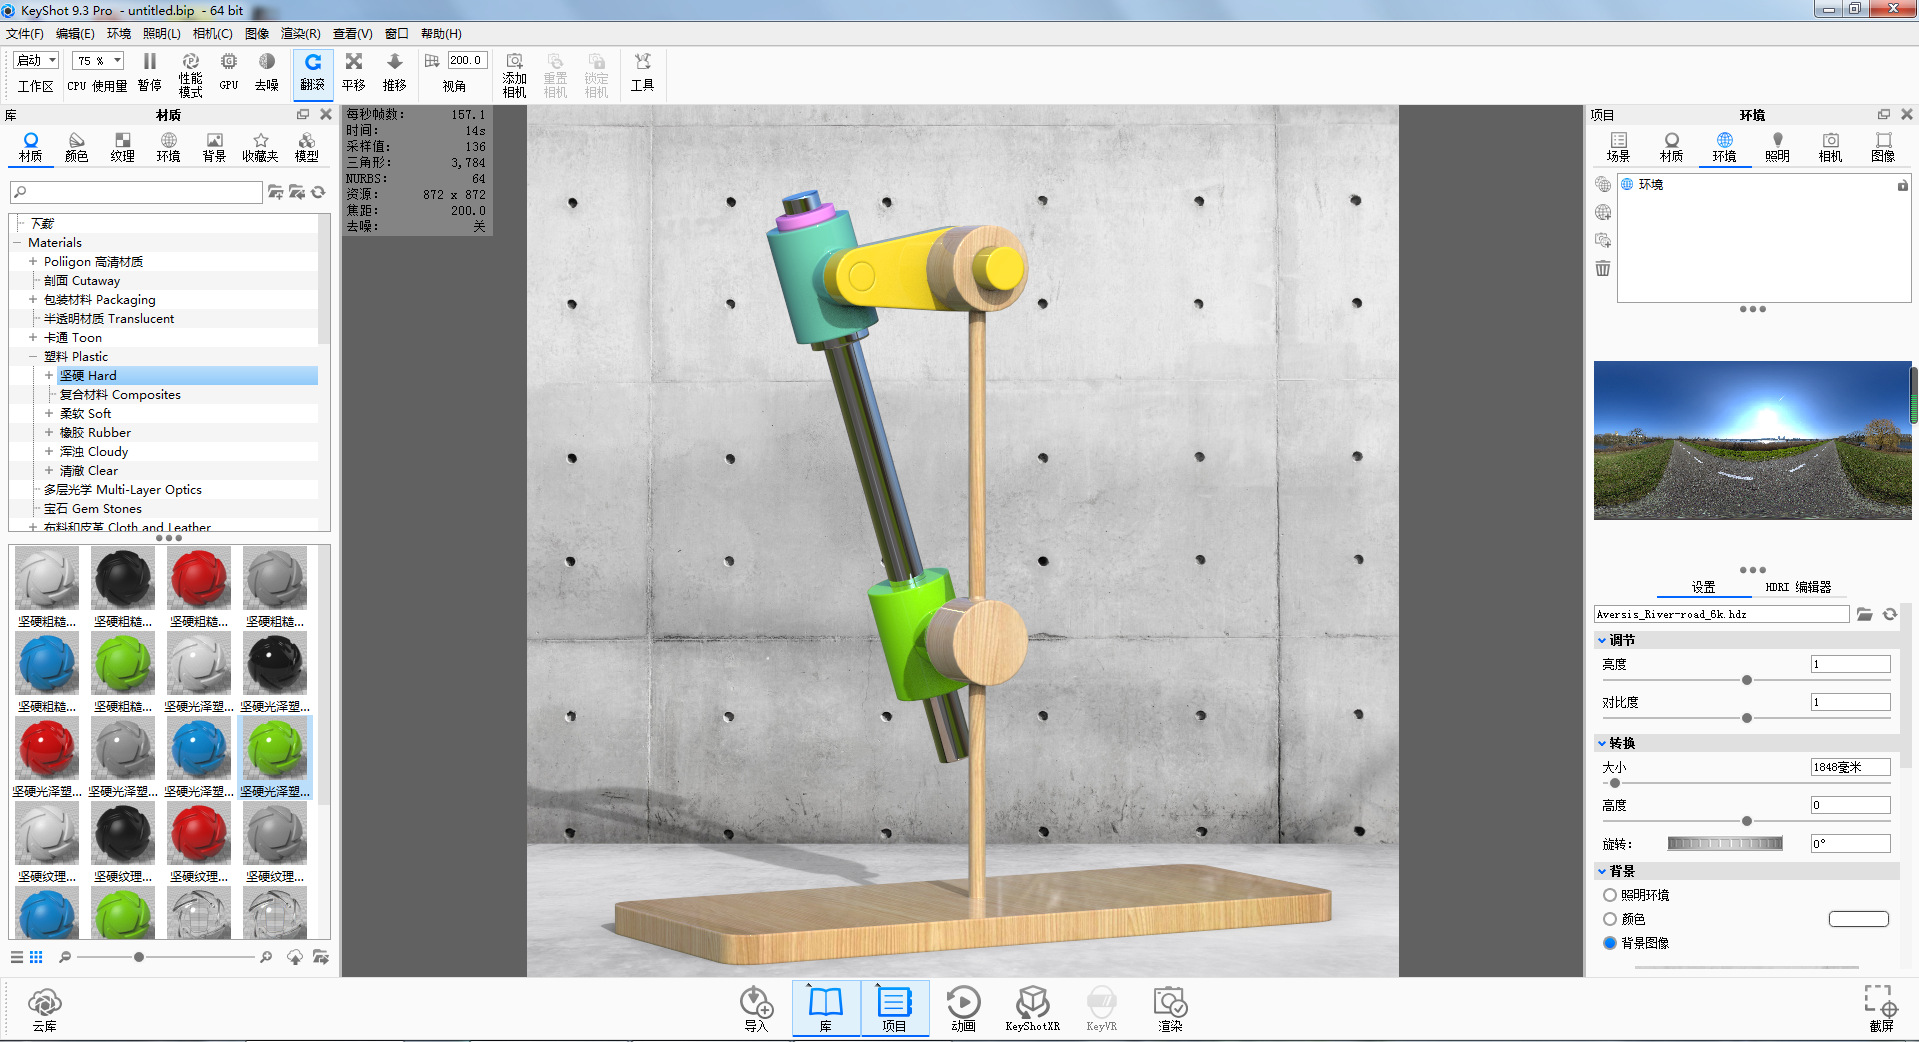Switch to the 照明 tab in project panel

[1777, 146]
